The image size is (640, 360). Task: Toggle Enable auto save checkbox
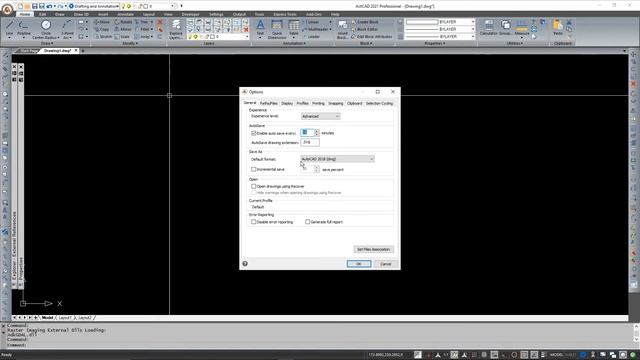coord(253,133)
